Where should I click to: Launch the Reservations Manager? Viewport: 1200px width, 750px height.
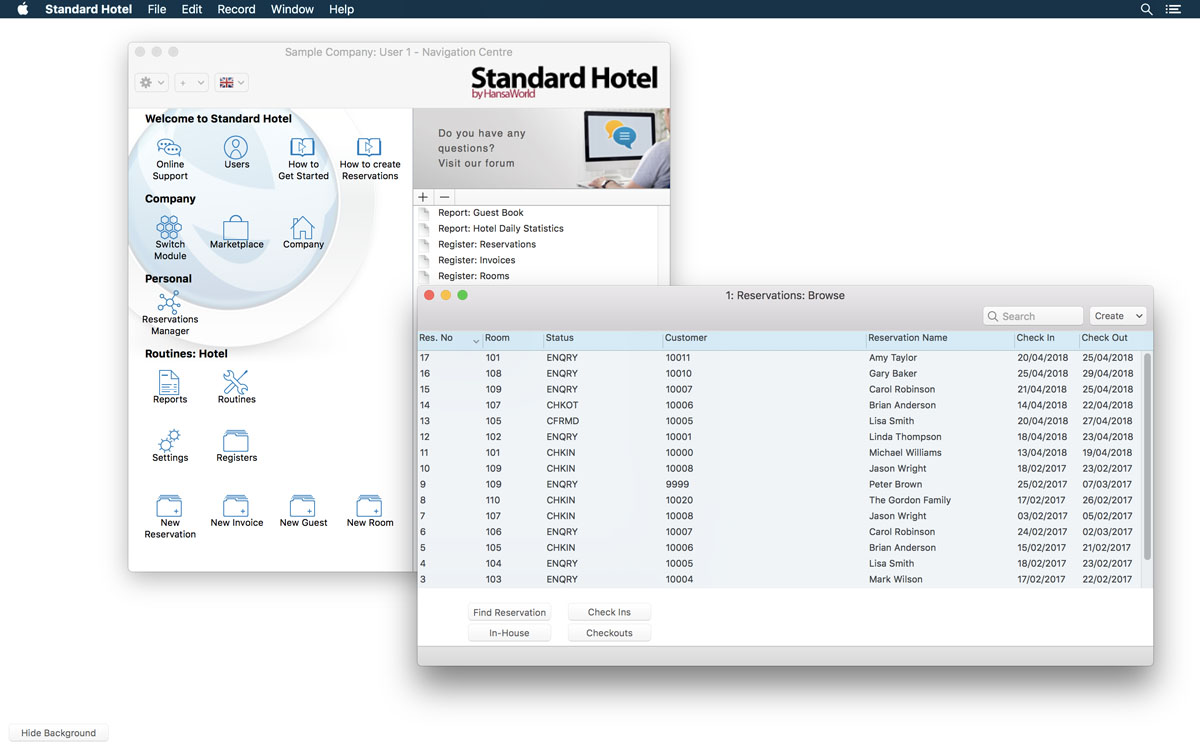170,304
